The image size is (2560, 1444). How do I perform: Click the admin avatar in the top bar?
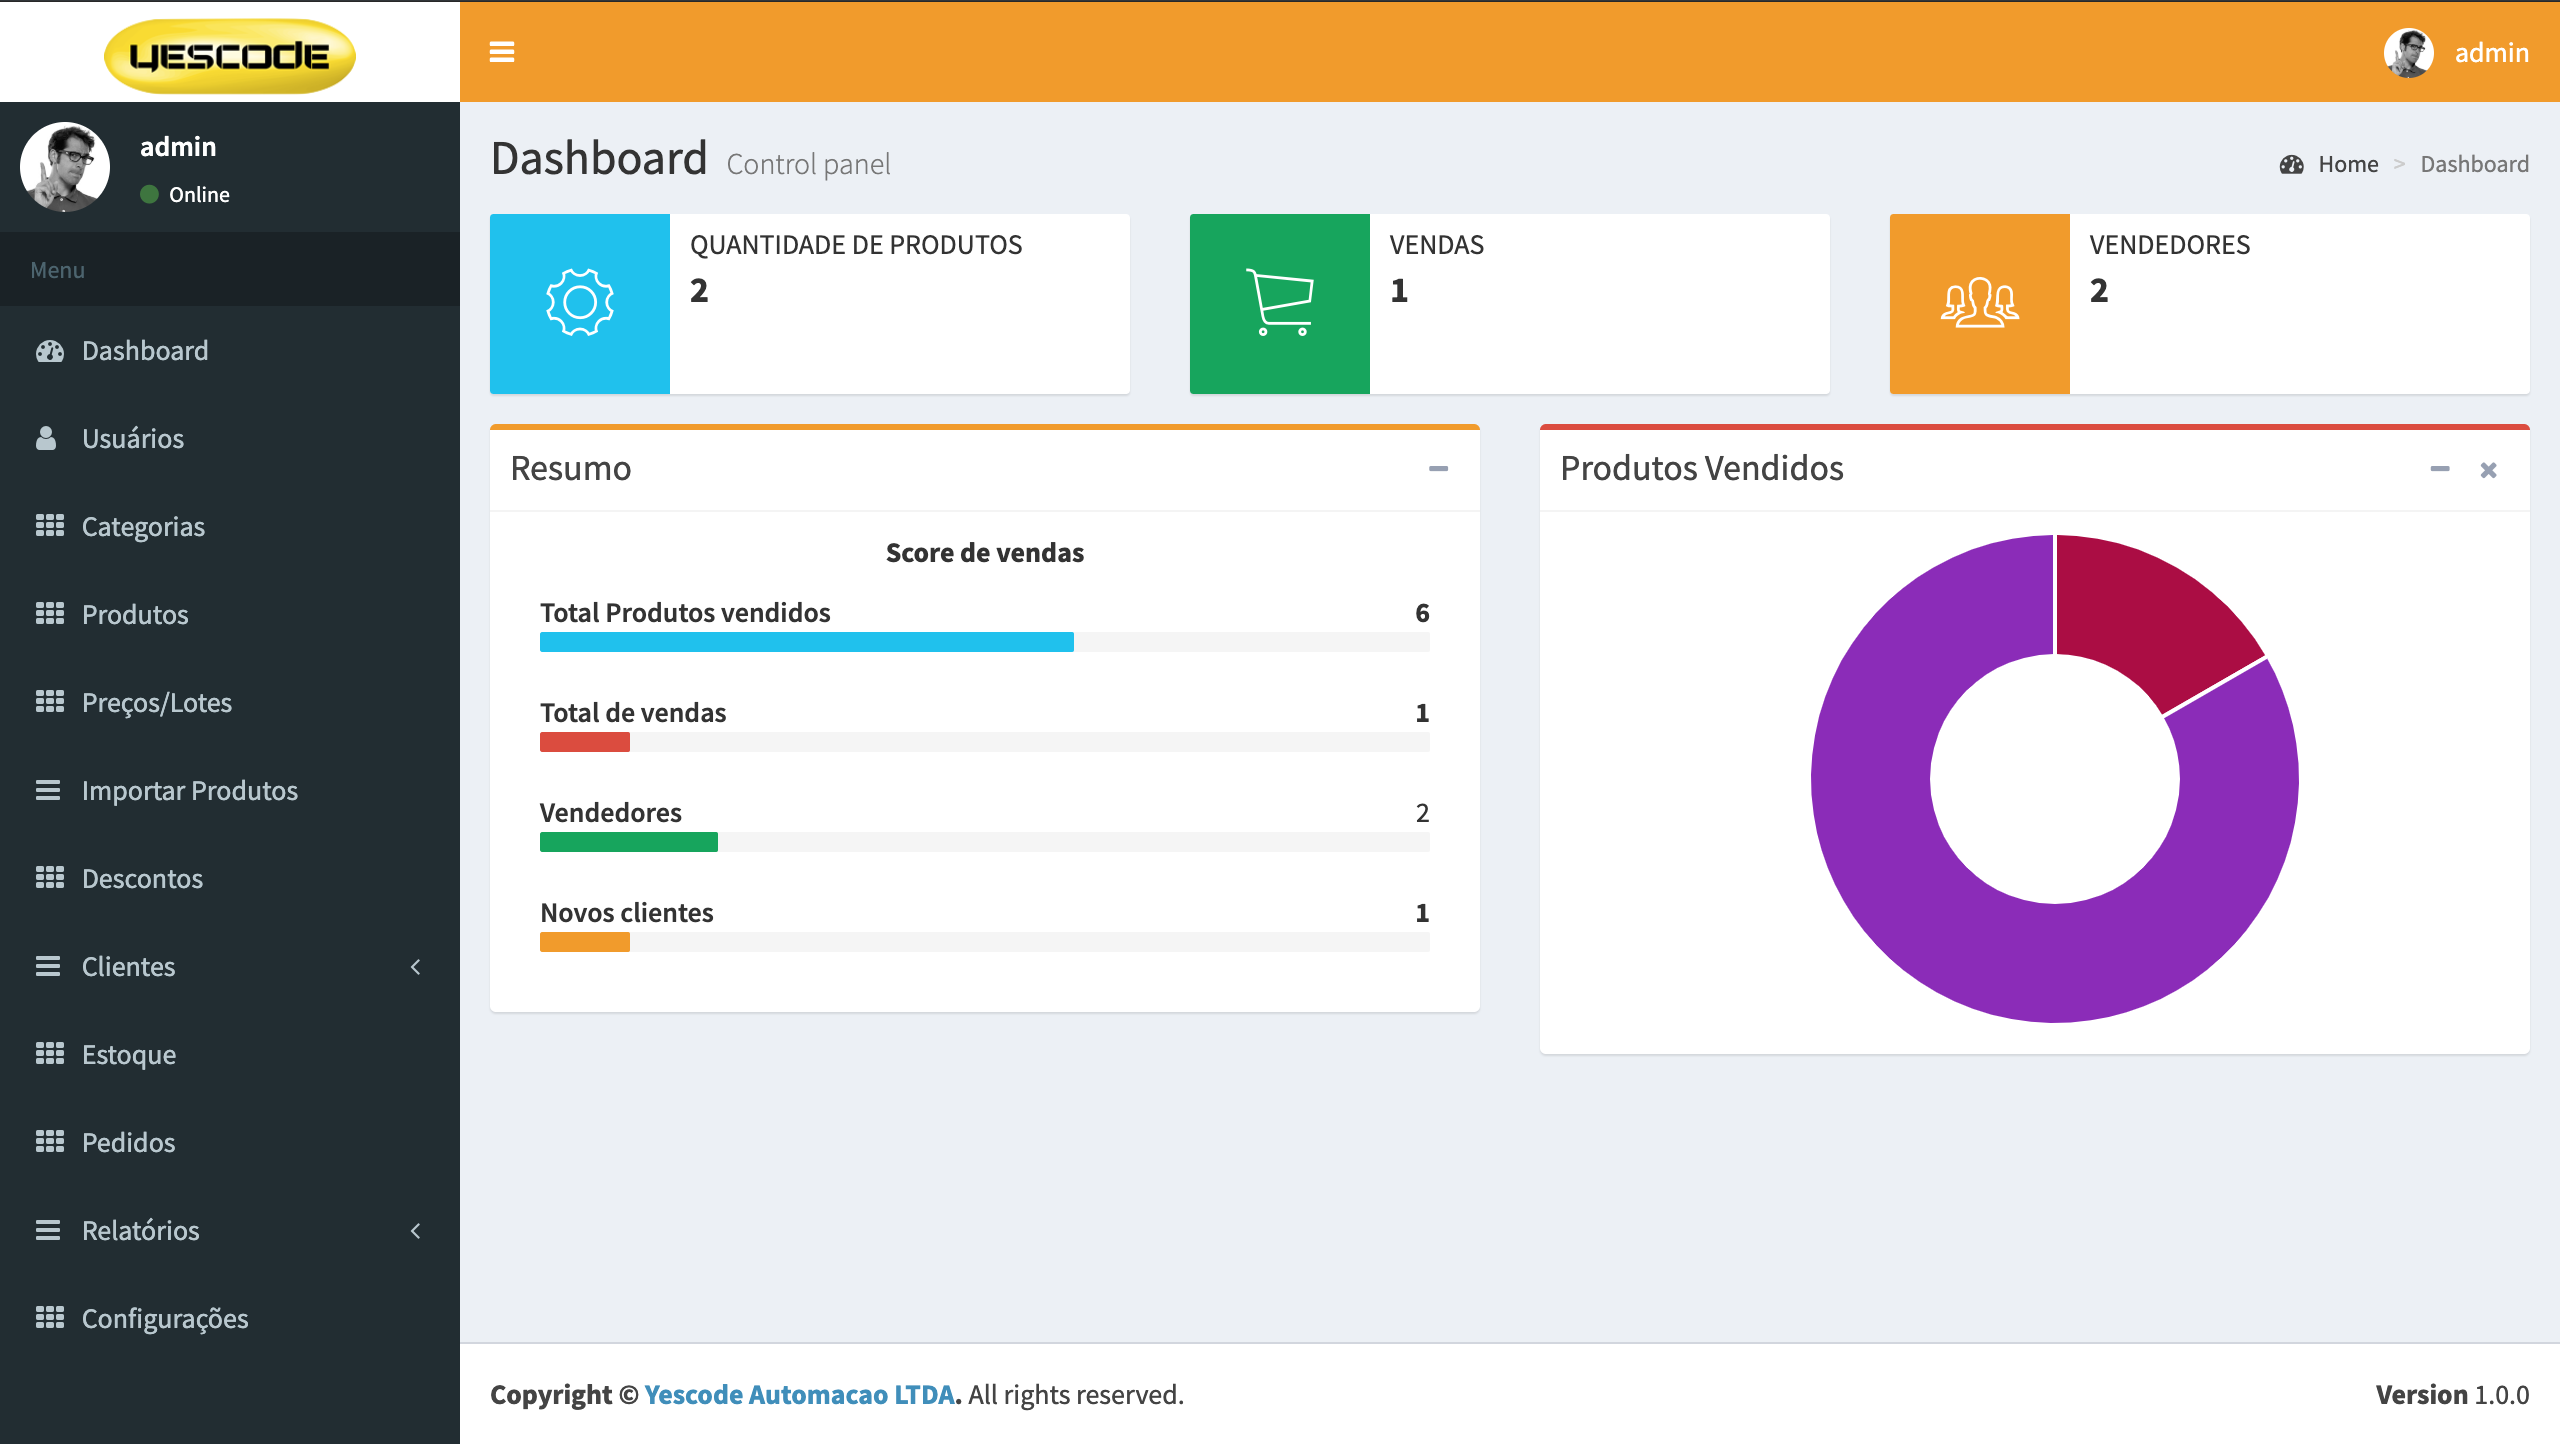click(2408, 53)
